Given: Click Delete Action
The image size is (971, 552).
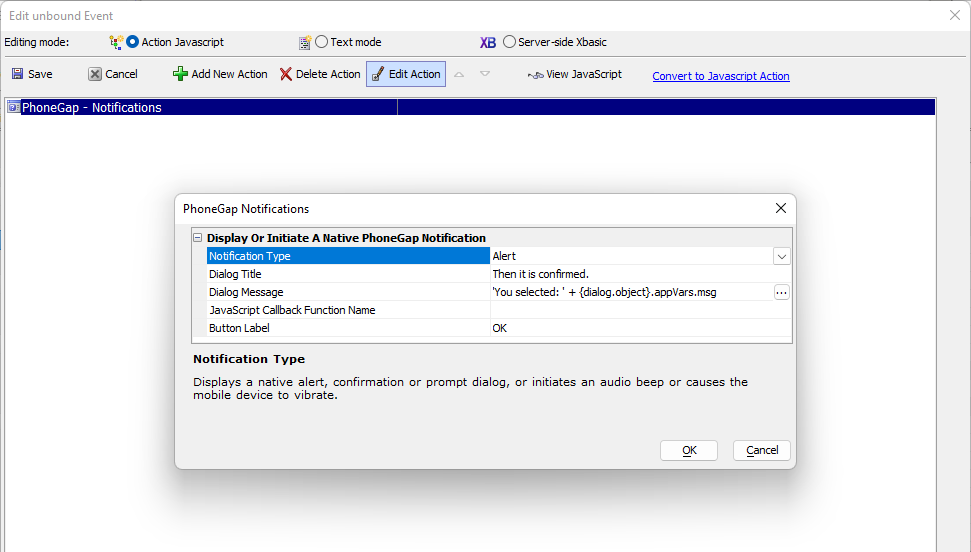Looking at the screenshot, I should click(x=320, y=74).
